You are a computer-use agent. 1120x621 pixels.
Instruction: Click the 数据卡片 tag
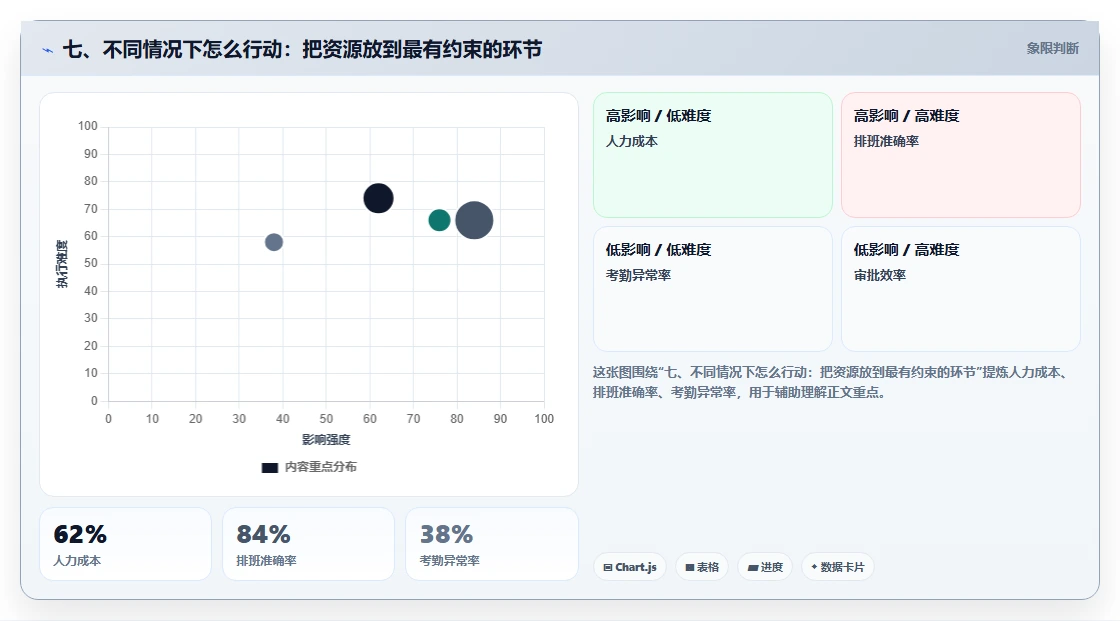pos(837,567)
